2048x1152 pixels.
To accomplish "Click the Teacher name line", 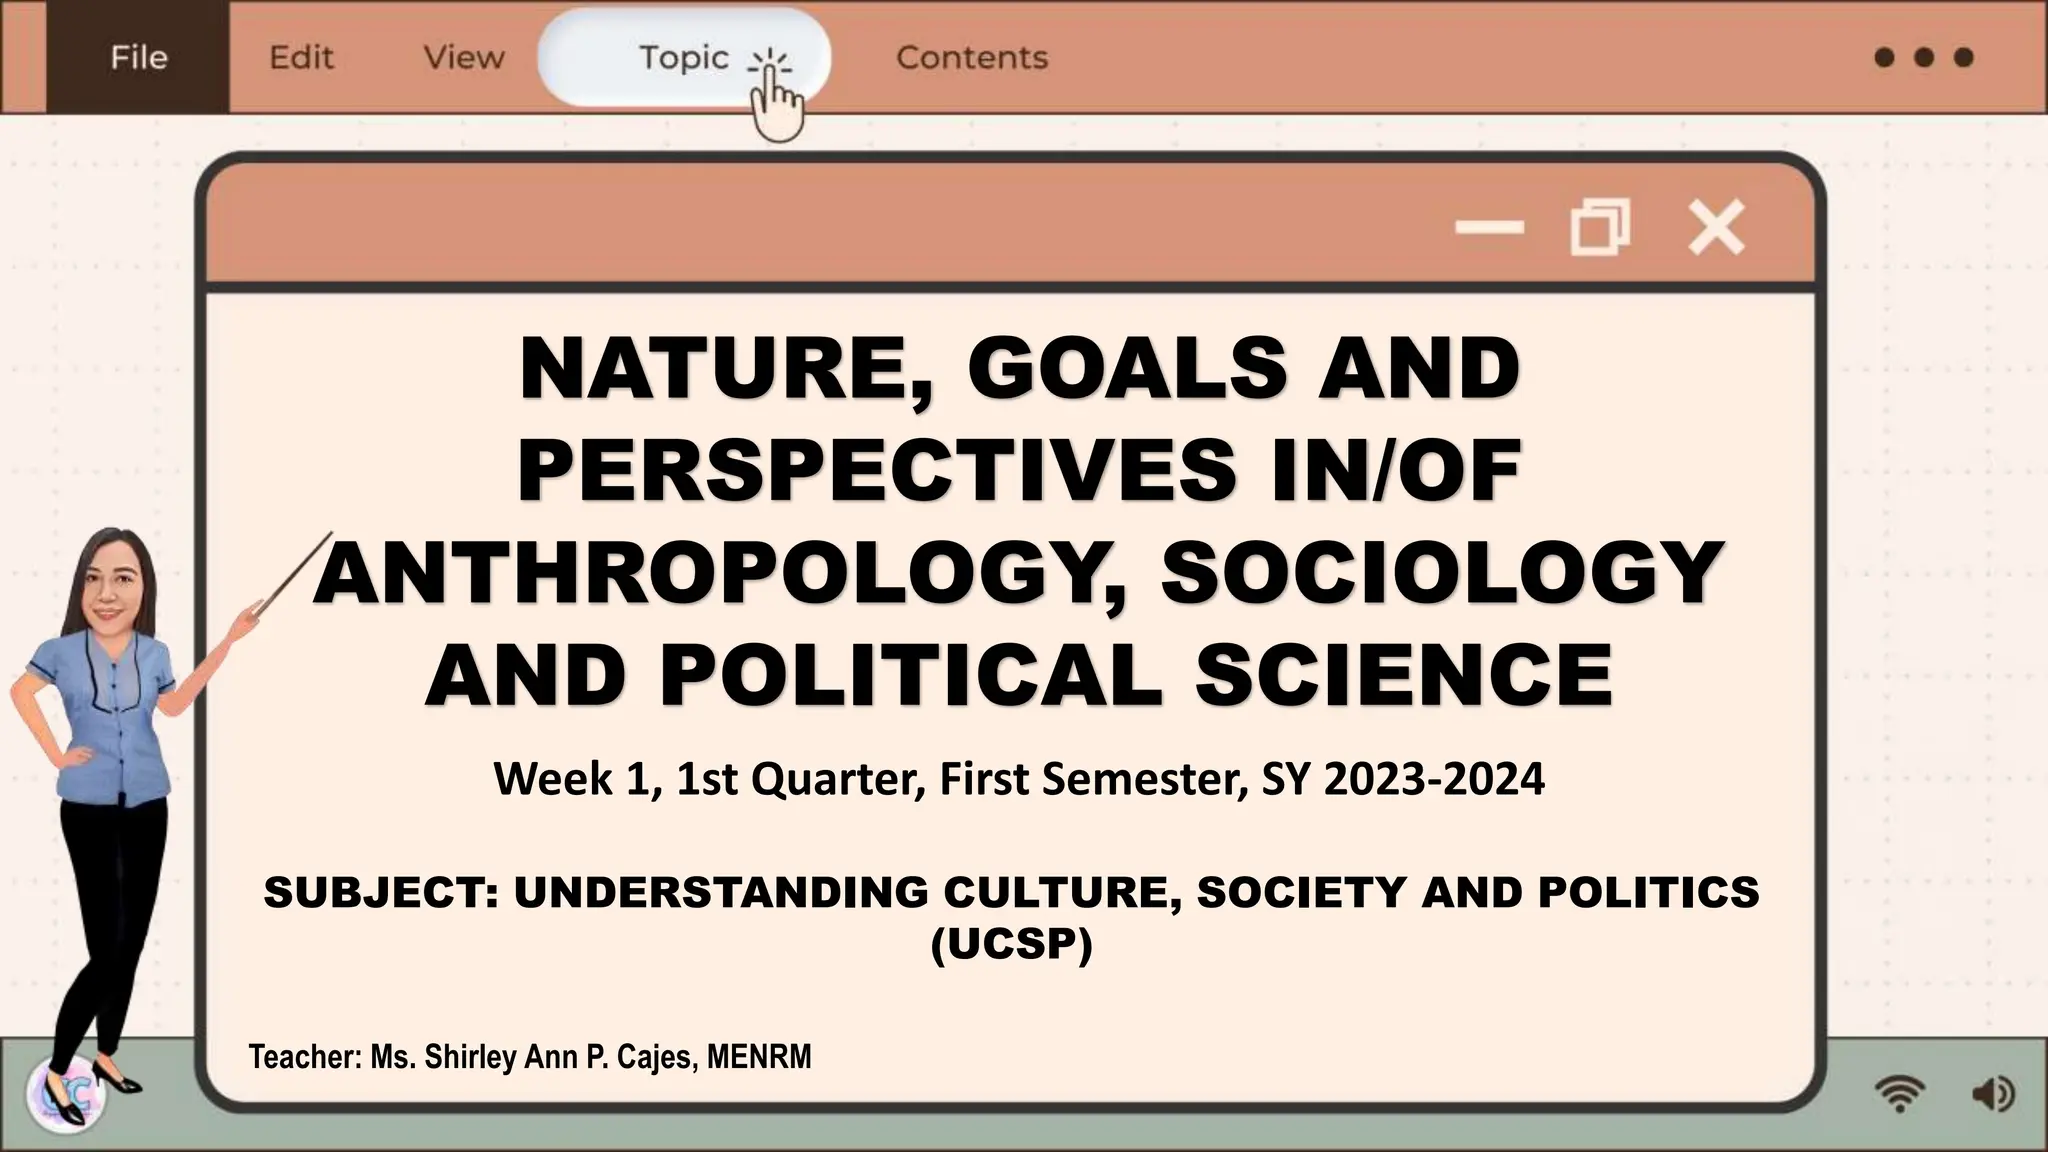I will point(530,1057).
